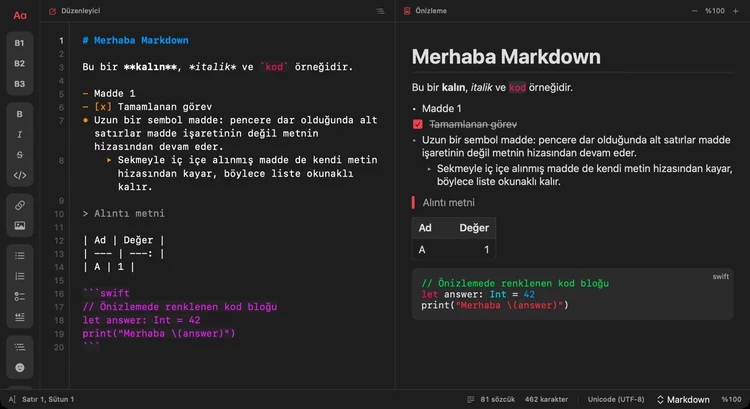
Task: Click 'let answer: Int = 42' in editor
Action: click(141, 320)
